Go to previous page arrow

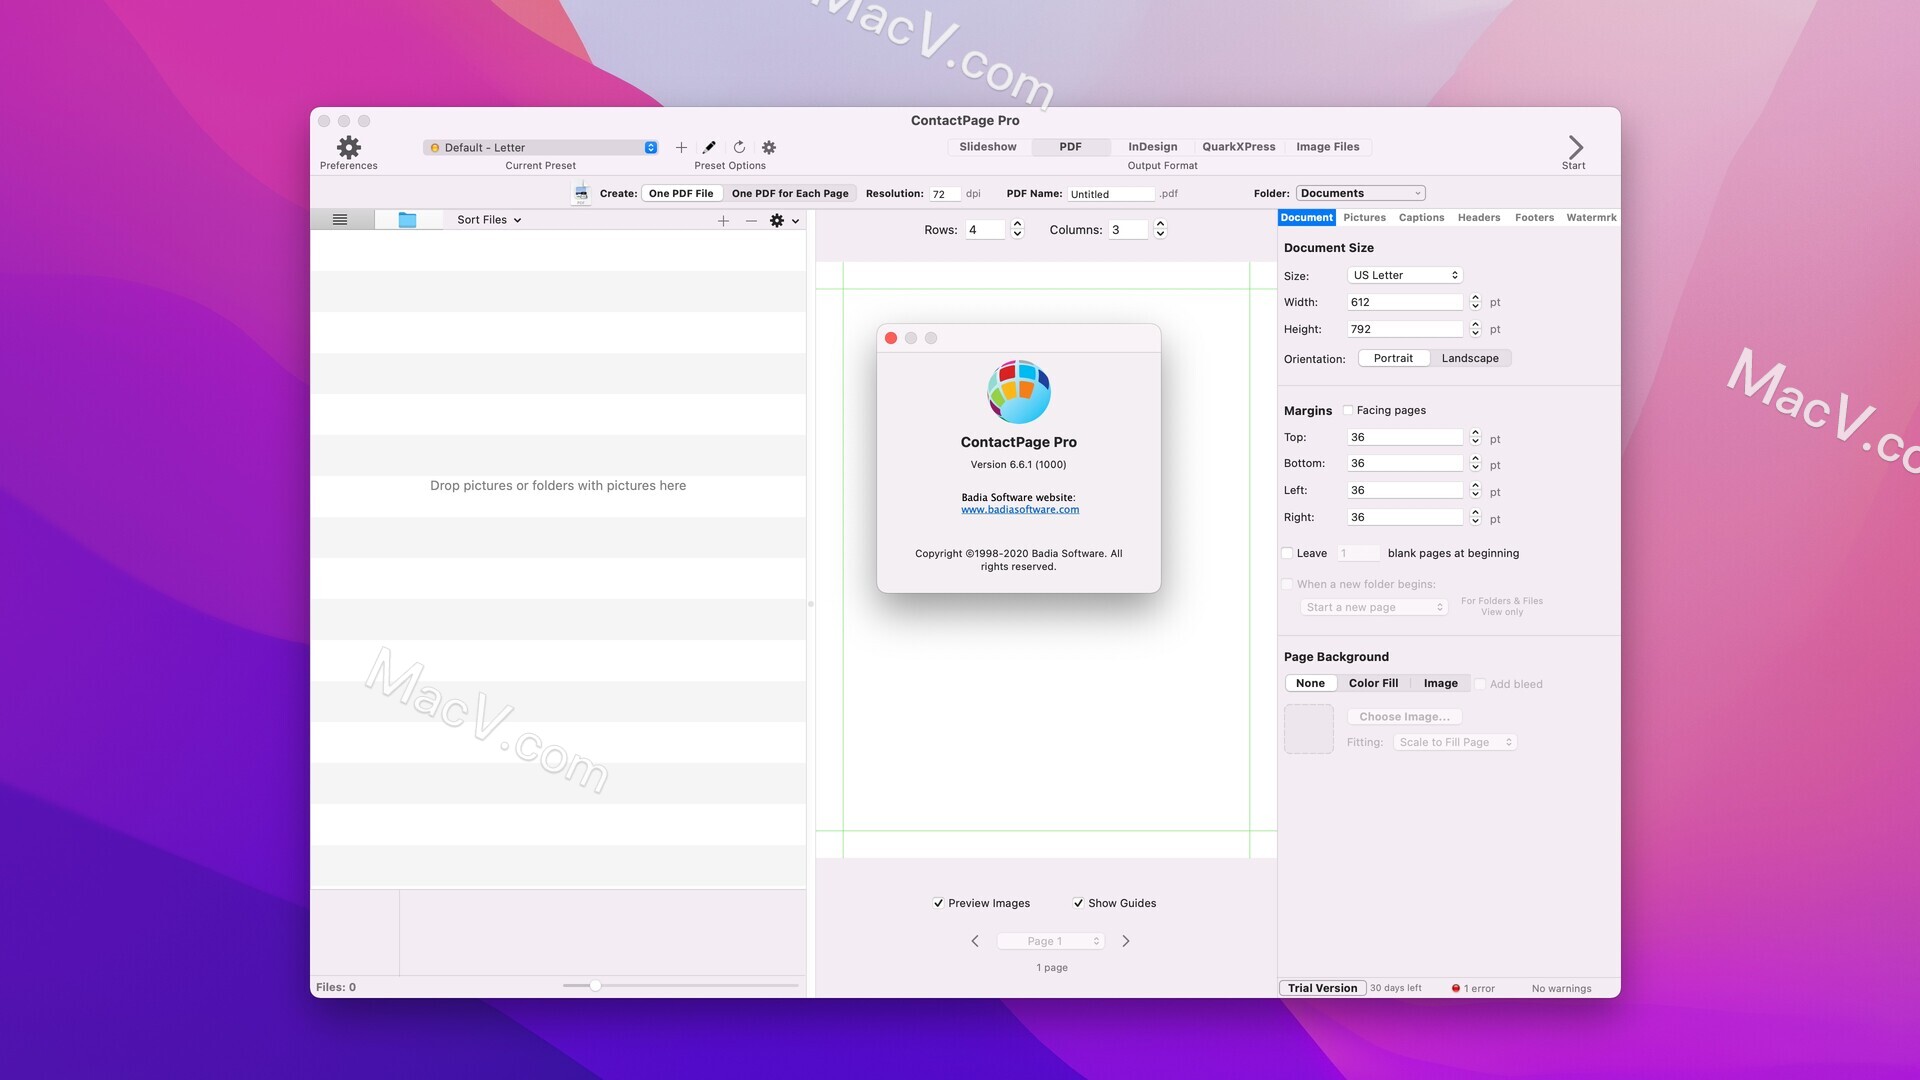click(975, 941)
